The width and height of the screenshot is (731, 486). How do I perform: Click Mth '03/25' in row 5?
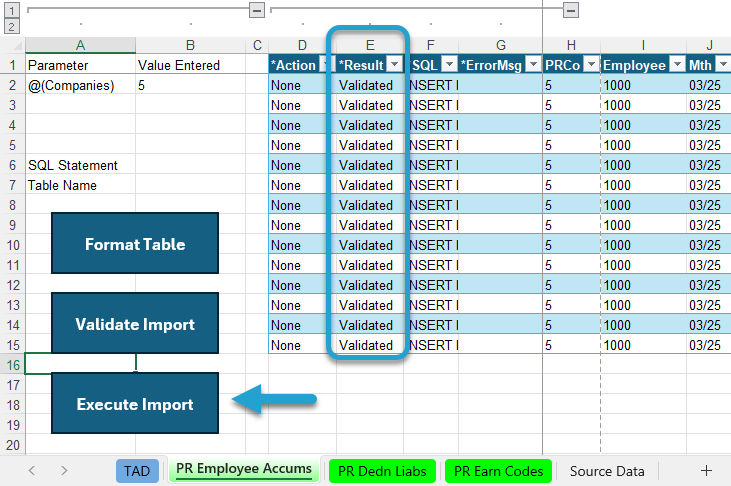pyautogui.click(x=709, y=145)
